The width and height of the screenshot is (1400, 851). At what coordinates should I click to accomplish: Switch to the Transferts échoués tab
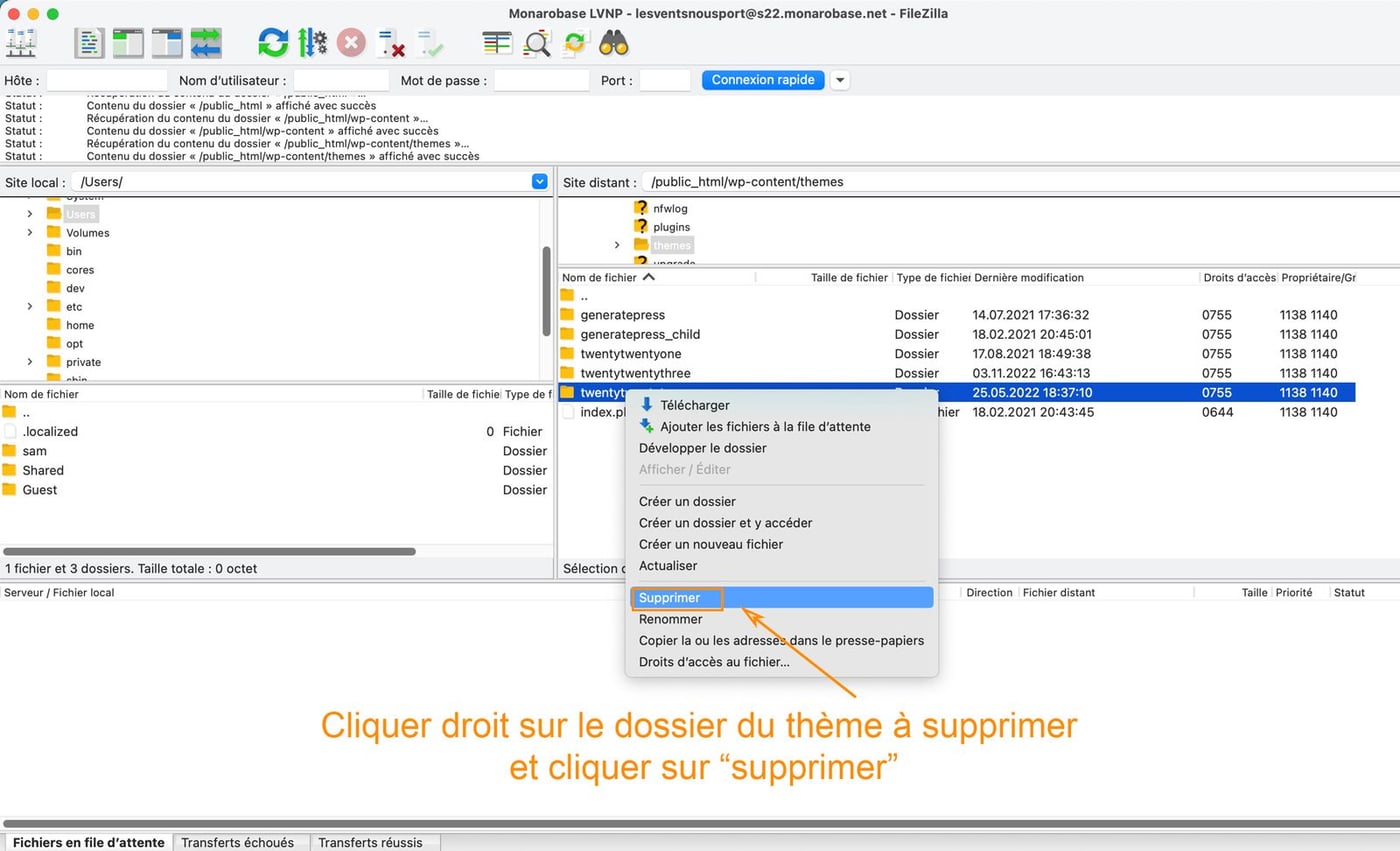[241, 842]
